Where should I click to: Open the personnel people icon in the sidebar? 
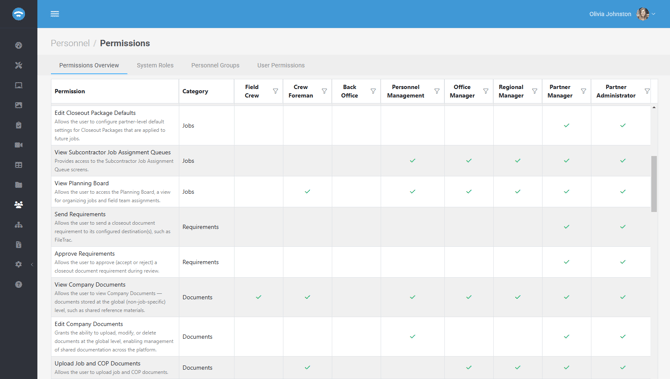(18, 205)
